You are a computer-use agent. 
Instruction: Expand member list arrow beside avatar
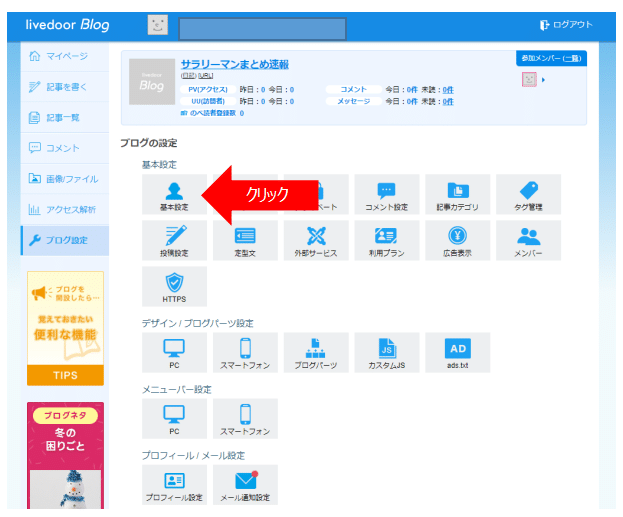click(x=544, y=80)
